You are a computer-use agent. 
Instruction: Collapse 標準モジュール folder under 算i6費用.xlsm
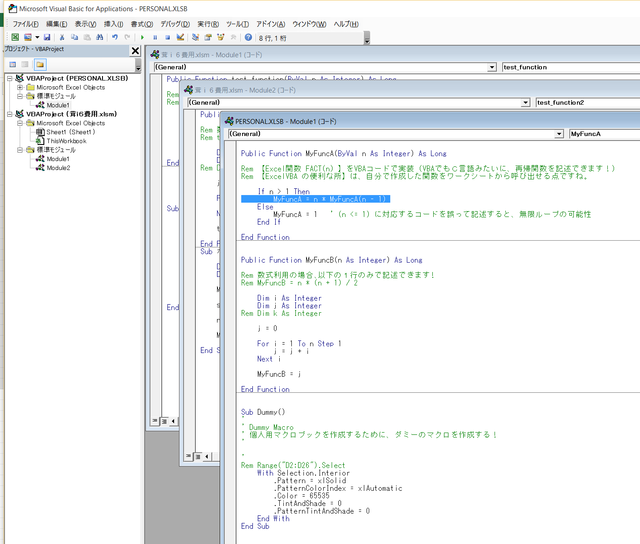20,150
